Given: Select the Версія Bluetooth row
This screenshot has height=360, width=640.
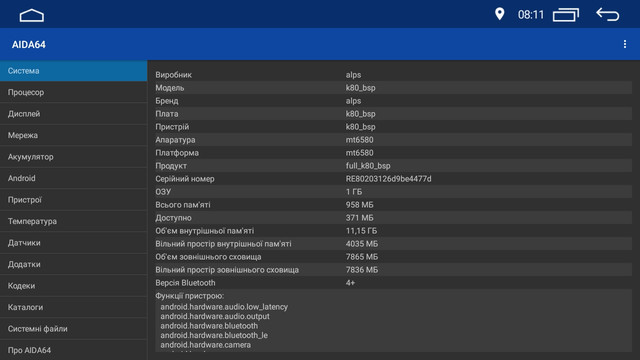Looking at the screenshot, I should point(393,283).
